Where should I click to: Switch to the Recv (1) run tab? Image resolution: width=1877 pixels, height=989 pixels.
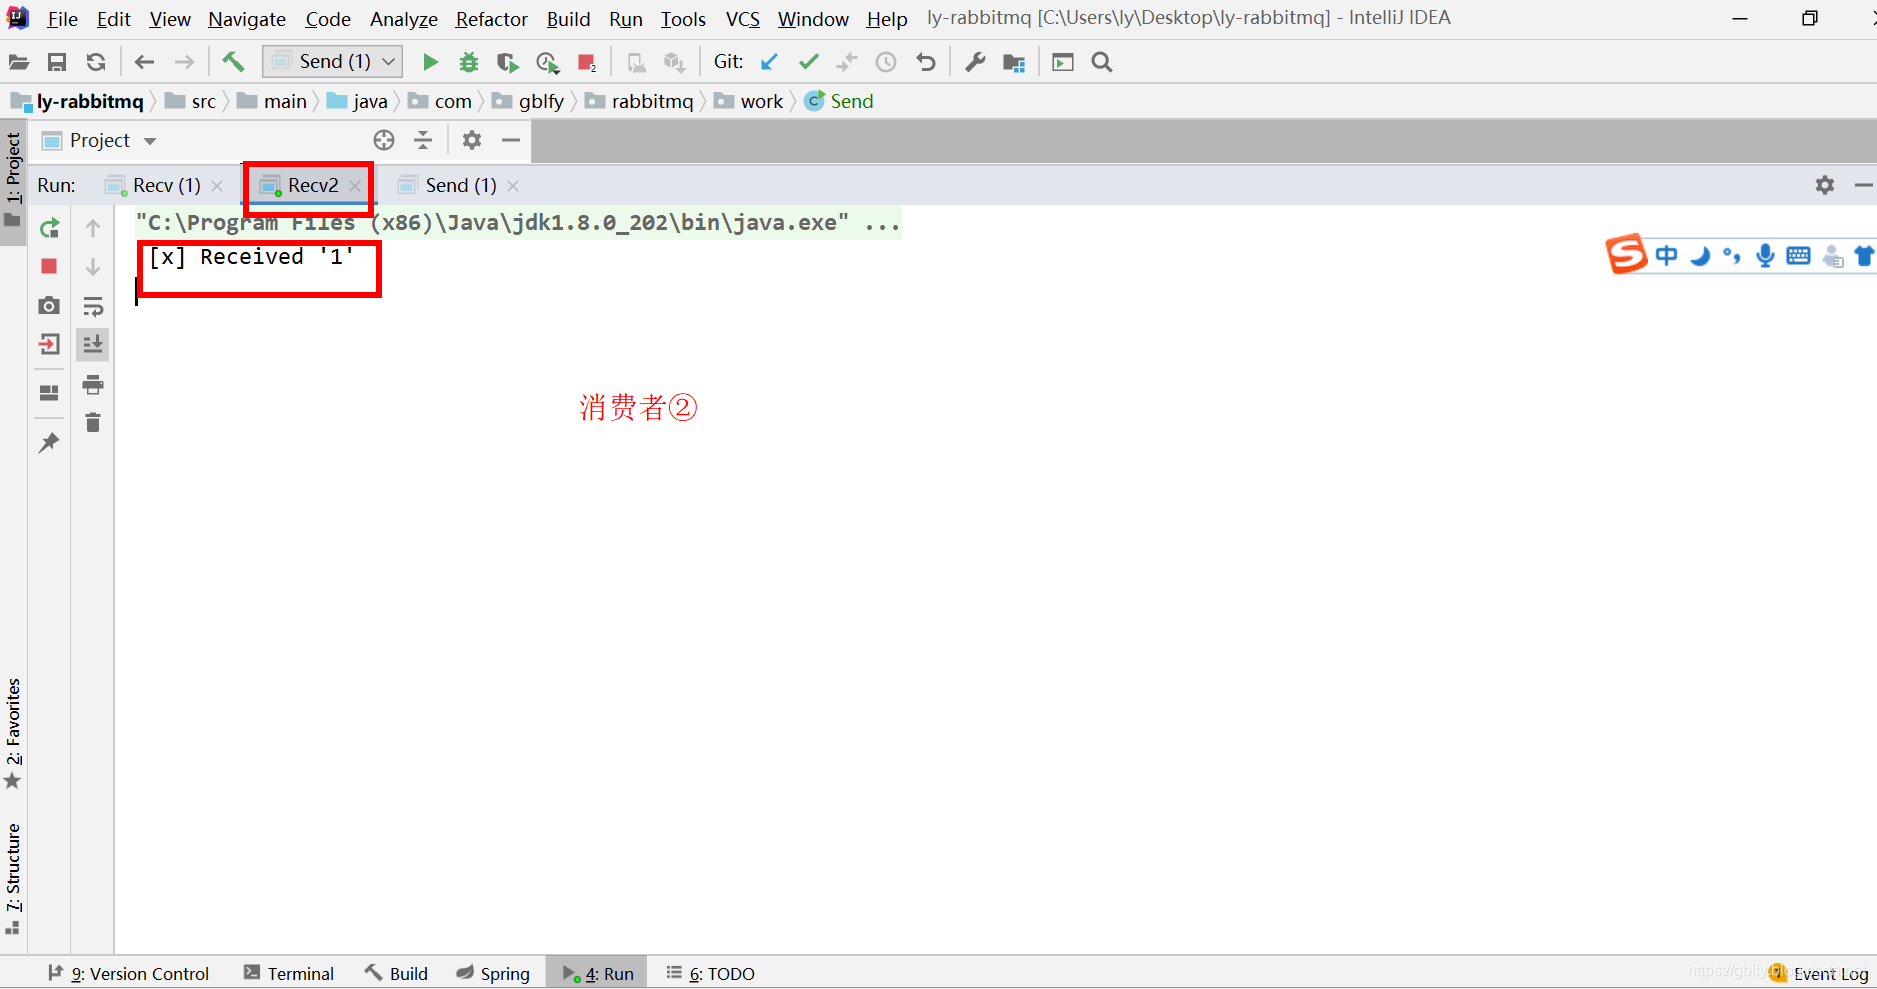coord(166,185)
